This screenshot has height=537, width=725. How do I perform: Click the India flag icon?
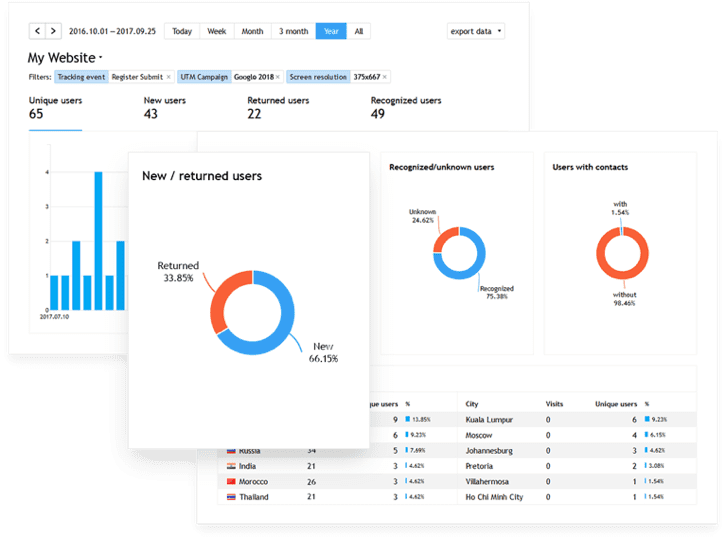230,466
